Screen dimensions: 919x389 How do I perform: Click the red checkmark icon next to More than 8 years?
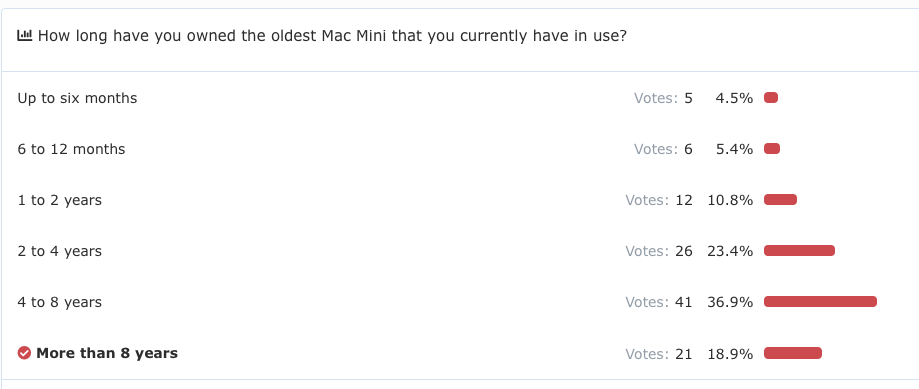(24, 353)
